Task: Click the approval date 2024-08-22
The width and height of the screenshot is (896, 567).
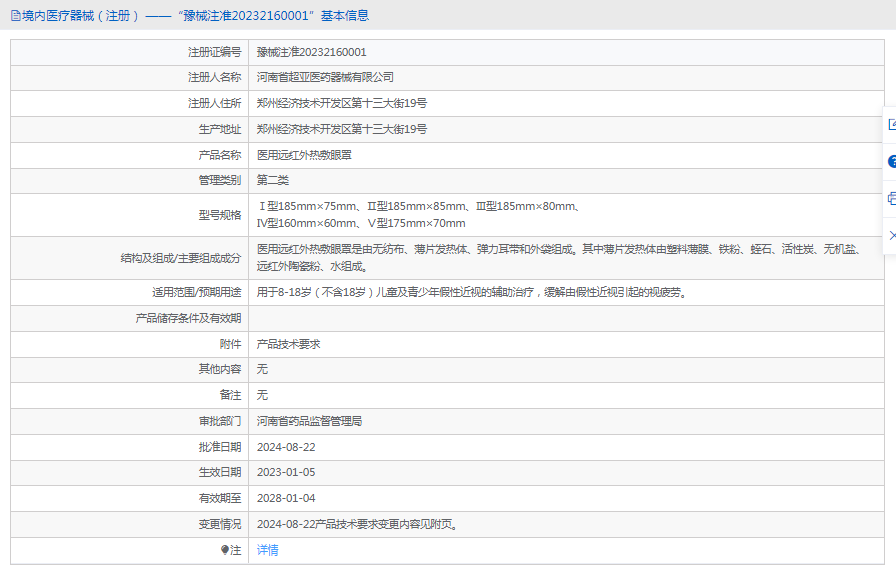Action: [x=286, y=447]
